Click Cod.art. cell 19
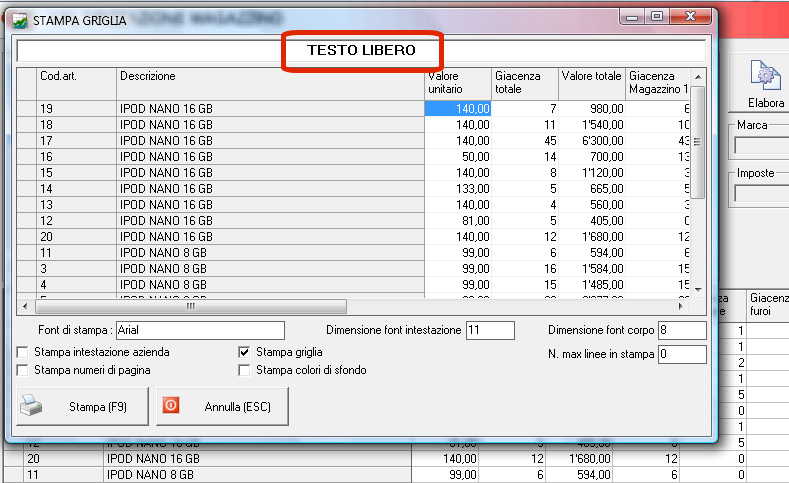789x483 pixels. pyautogui.click(x=76, y=109)
